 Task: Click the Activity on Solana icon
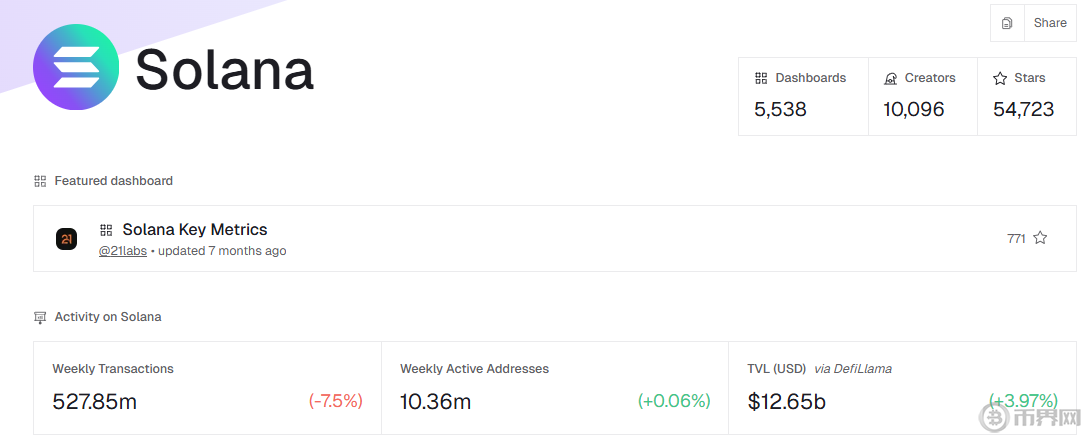(x=40, y=317)
